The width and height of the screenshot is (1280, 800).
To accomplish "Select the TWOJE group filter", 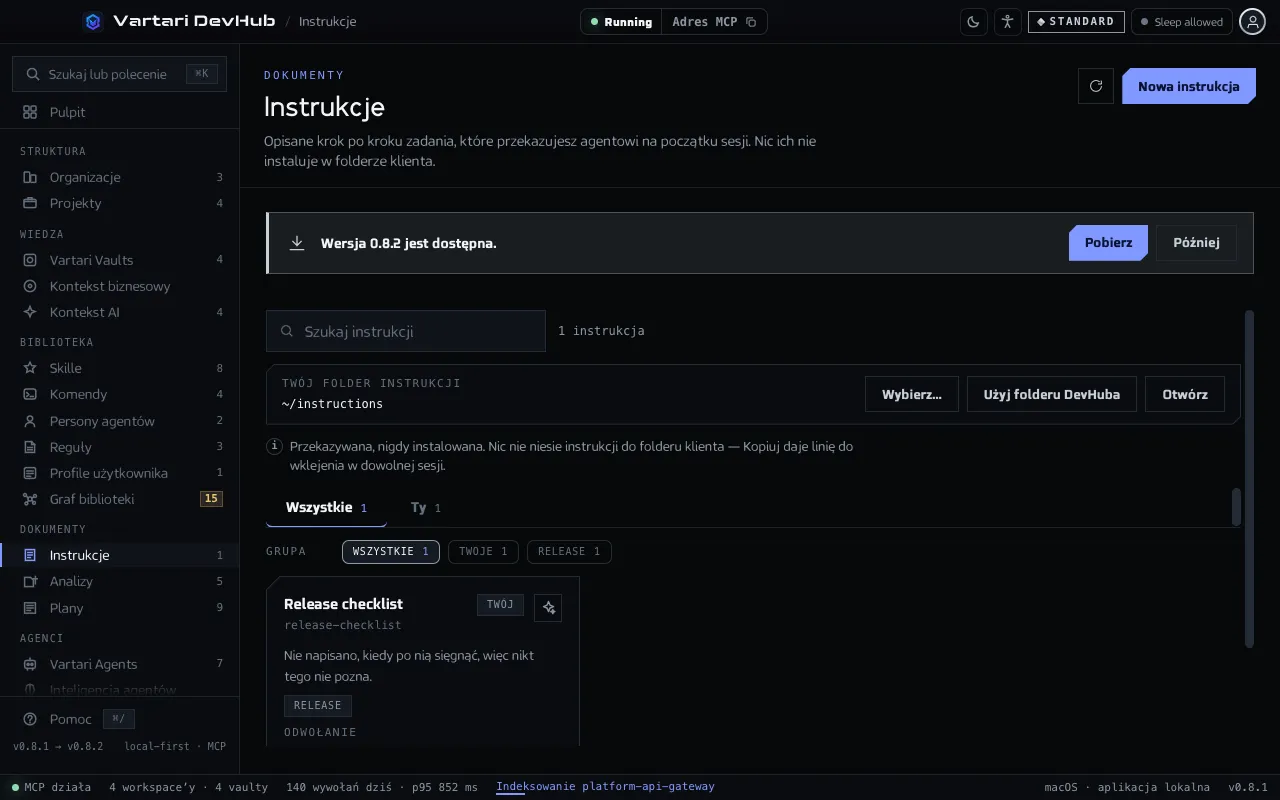I will tap(483, 552).
